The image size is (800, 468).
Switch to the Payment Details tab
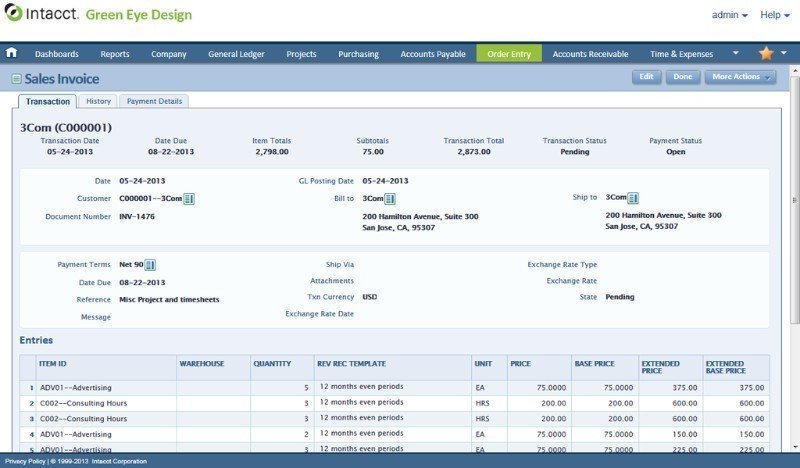pyautogui.click(x=154, y=101)
